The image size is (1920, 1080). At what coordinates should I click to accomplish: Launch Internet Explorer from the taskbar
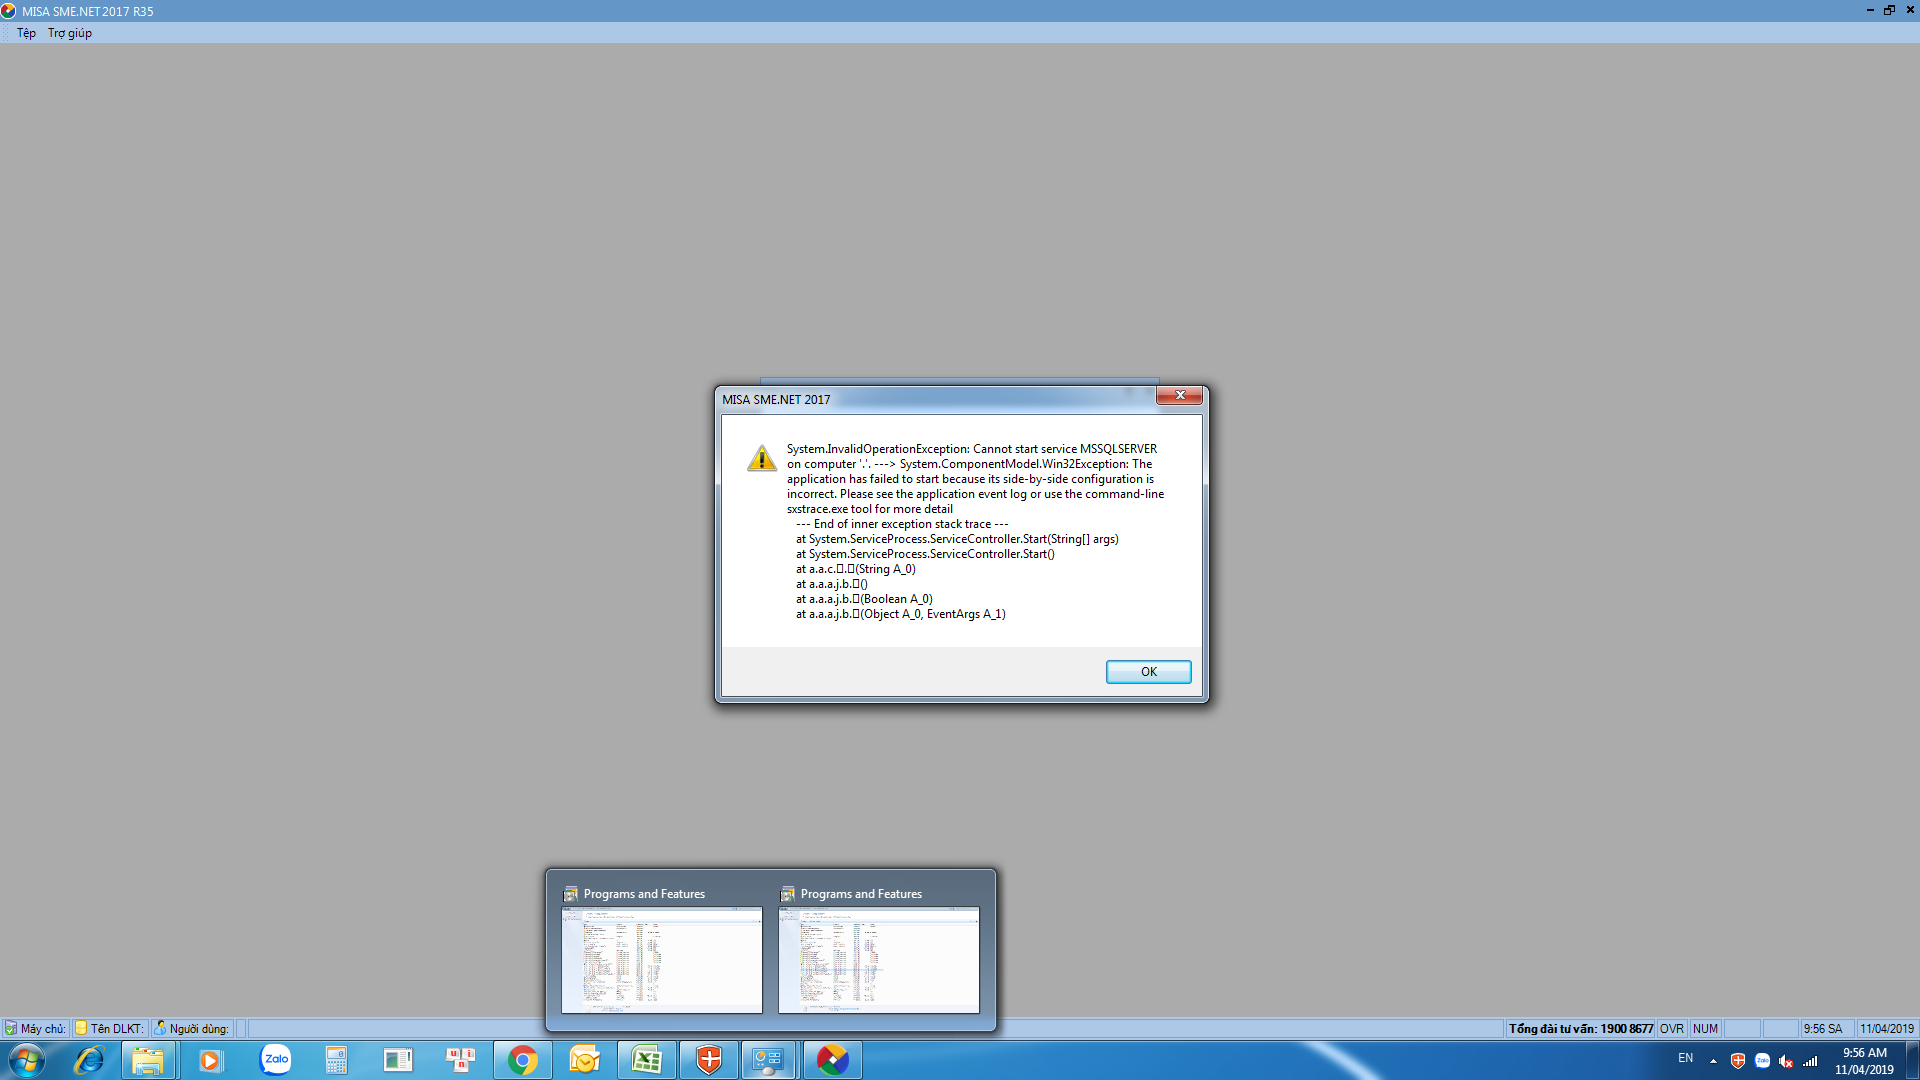pyautogui.click(x=89, y=1060)
